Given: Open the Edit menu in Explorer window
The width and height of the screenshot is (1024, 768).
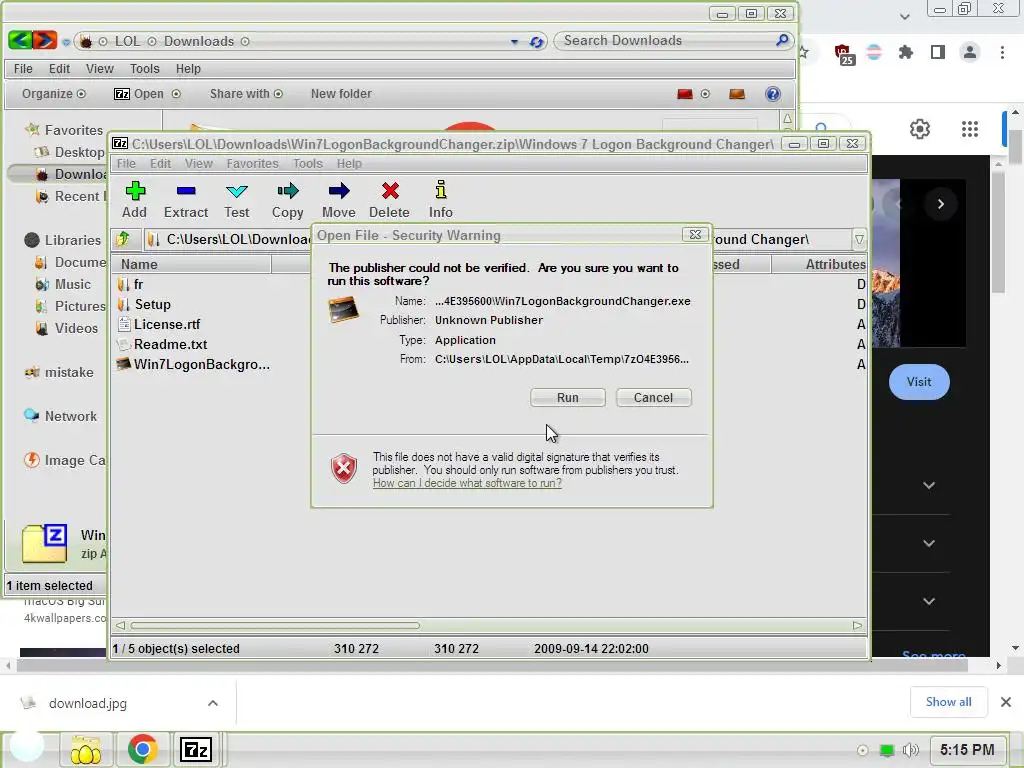Looking at the screenshot, I should (x=59, y=69).
